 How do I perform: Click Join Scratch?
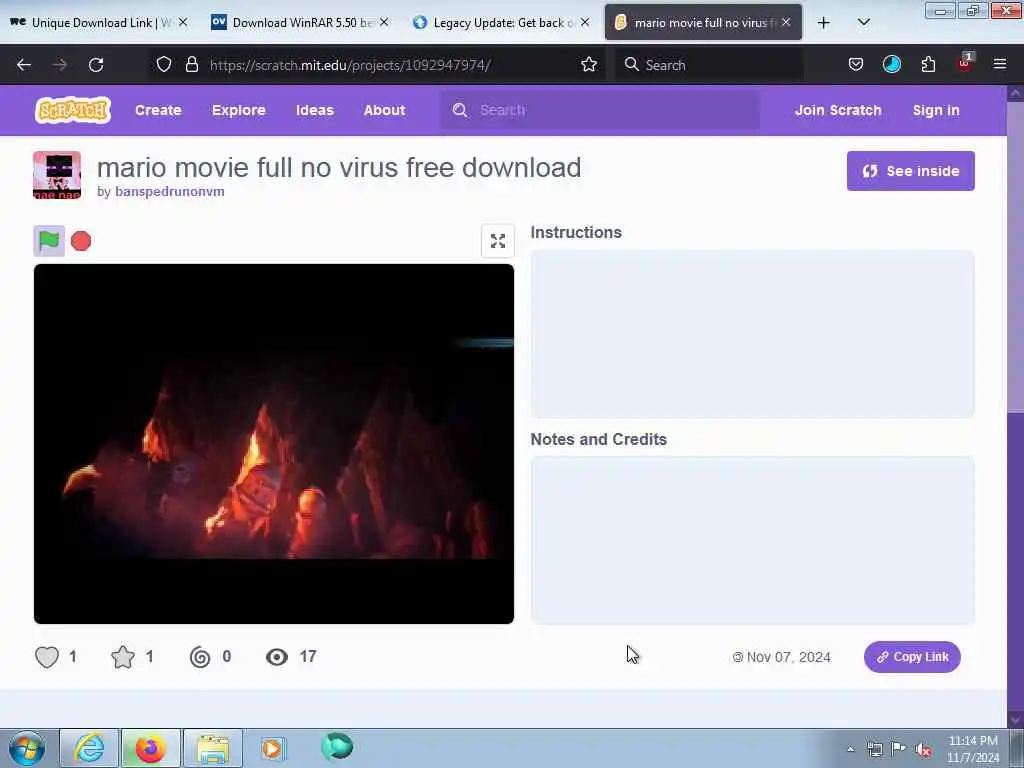(x=838, y=110)
